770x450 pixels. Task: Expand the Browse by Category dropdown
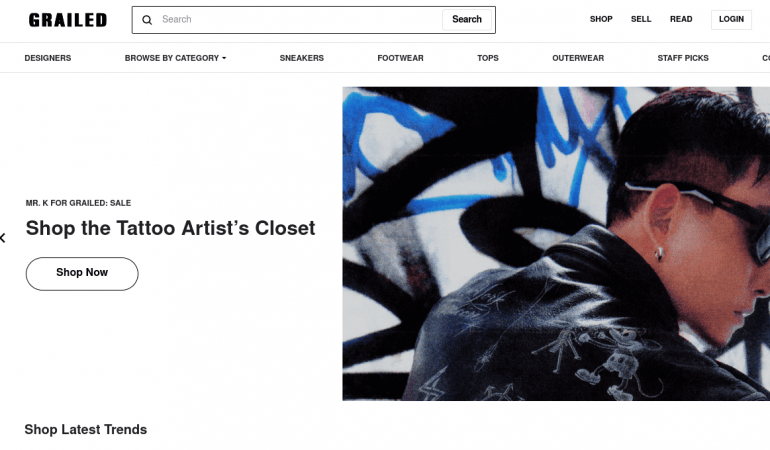175,58
